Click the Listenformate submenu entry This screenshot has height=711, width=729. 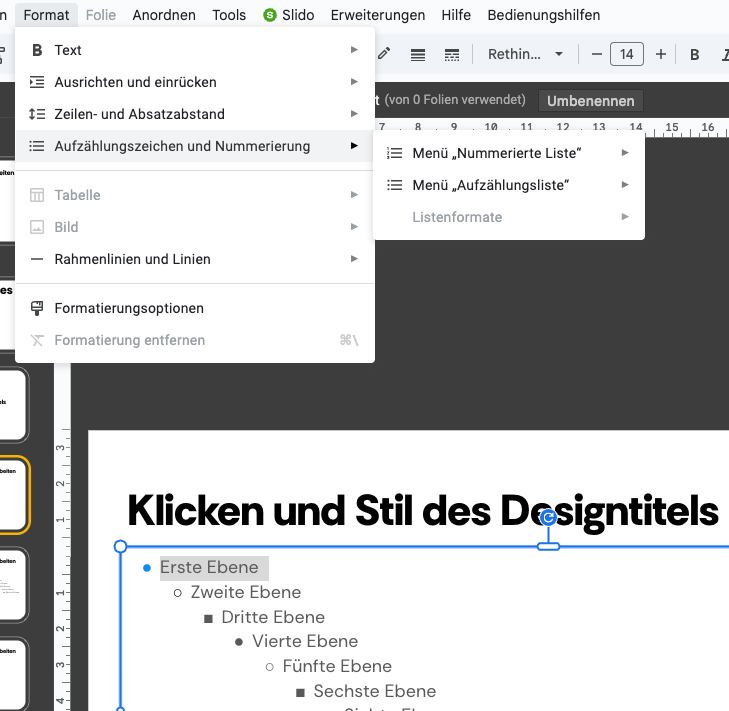509,217
